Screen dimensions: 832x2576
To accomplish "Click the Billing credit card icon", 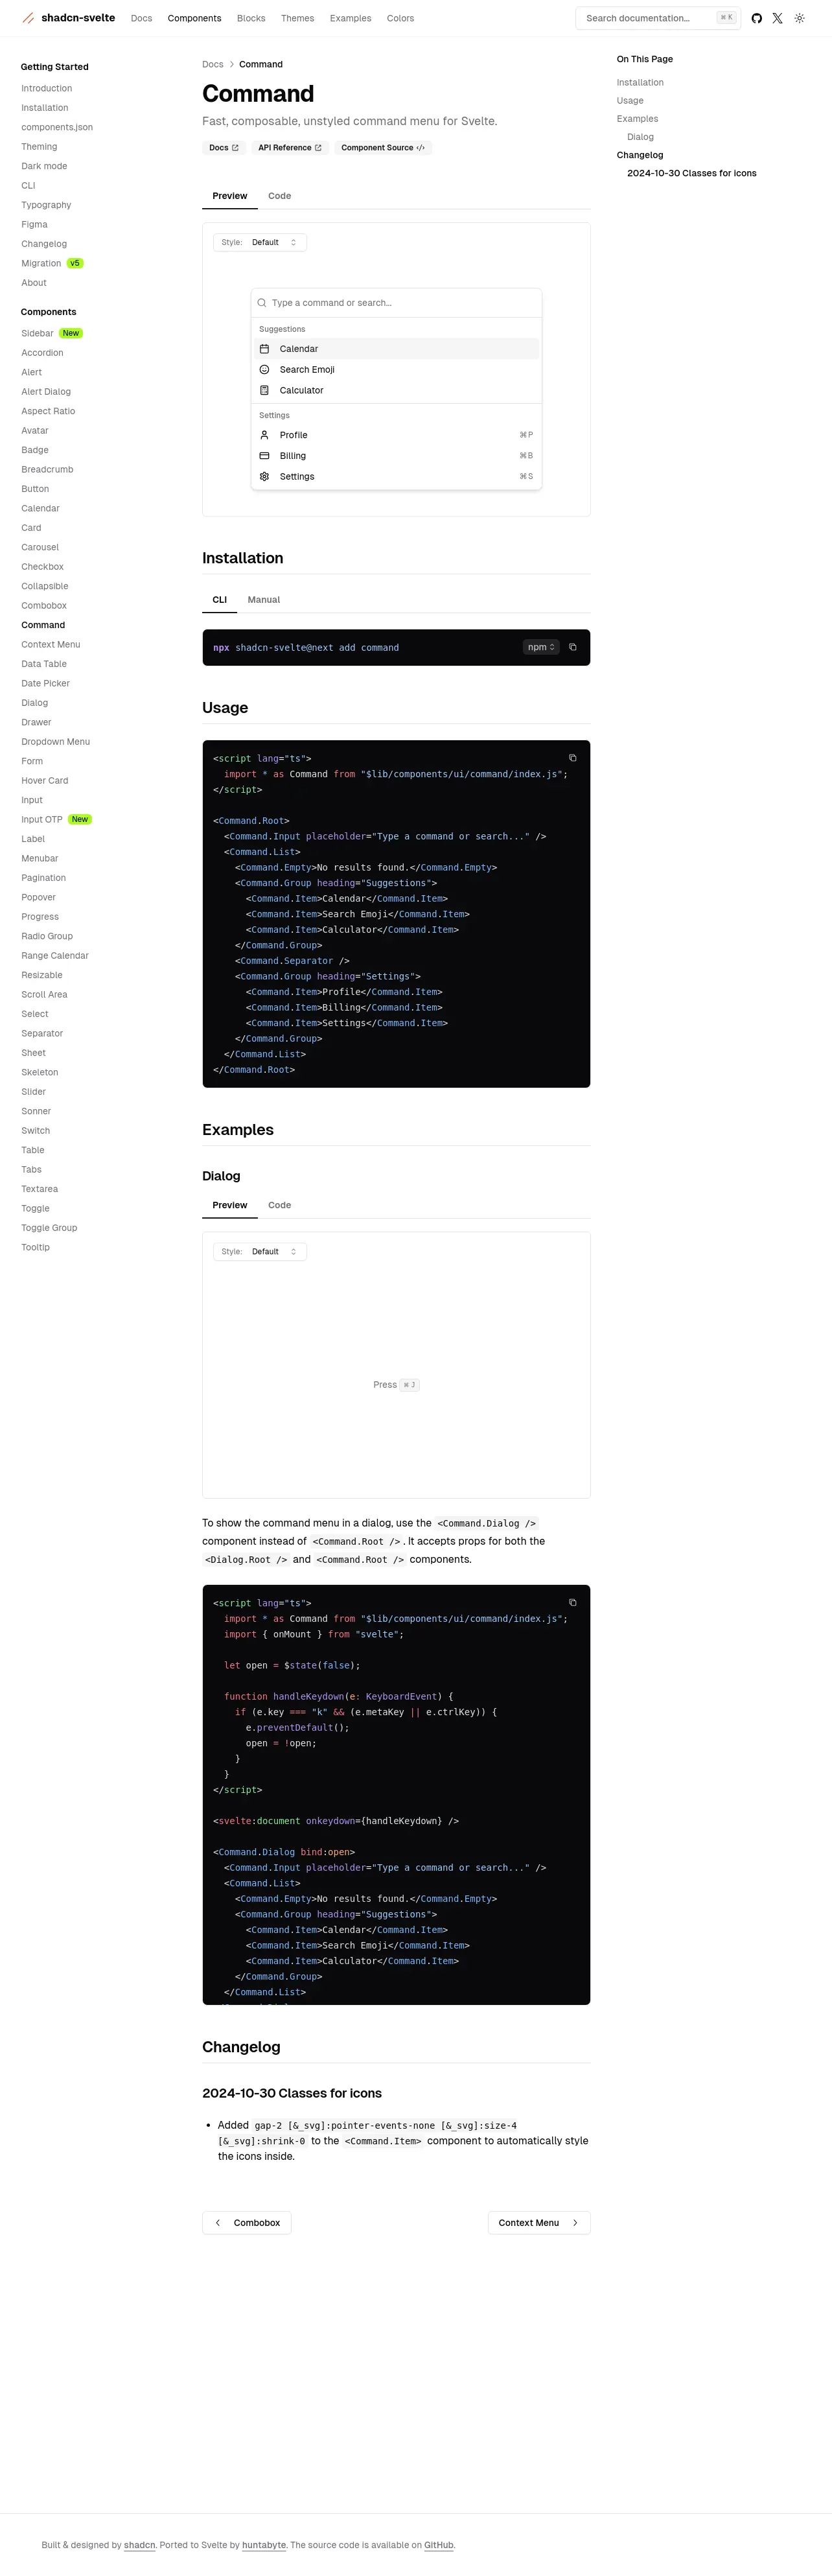I will [264, 456].
